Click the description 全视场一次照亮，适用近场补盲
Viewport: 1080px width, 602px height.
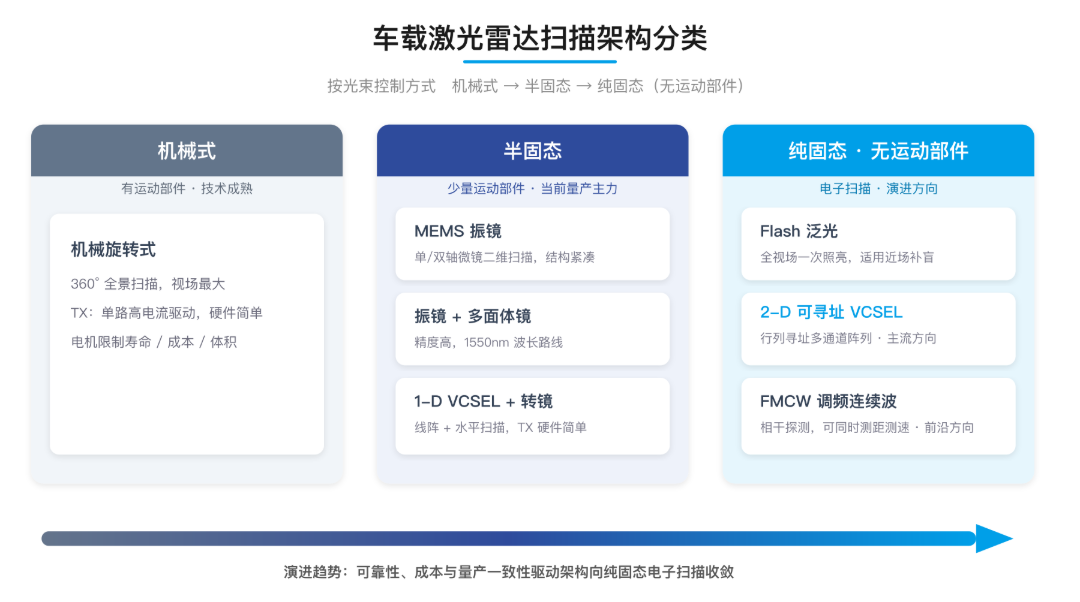(847, 258)
